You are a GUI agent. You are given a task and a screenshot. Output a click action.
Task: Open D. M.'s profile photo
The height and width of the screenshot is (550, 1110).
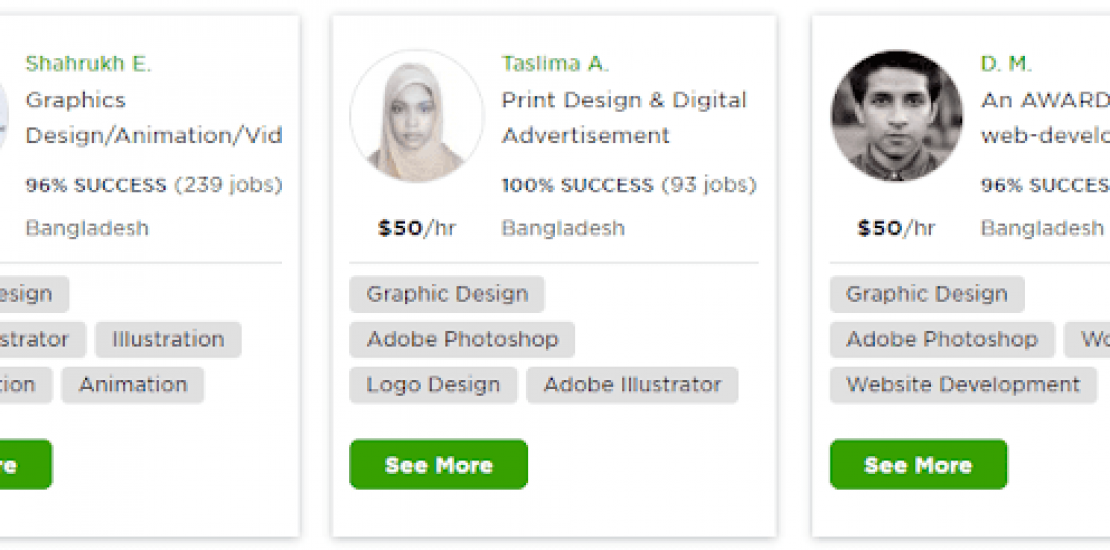click(896, 117)
